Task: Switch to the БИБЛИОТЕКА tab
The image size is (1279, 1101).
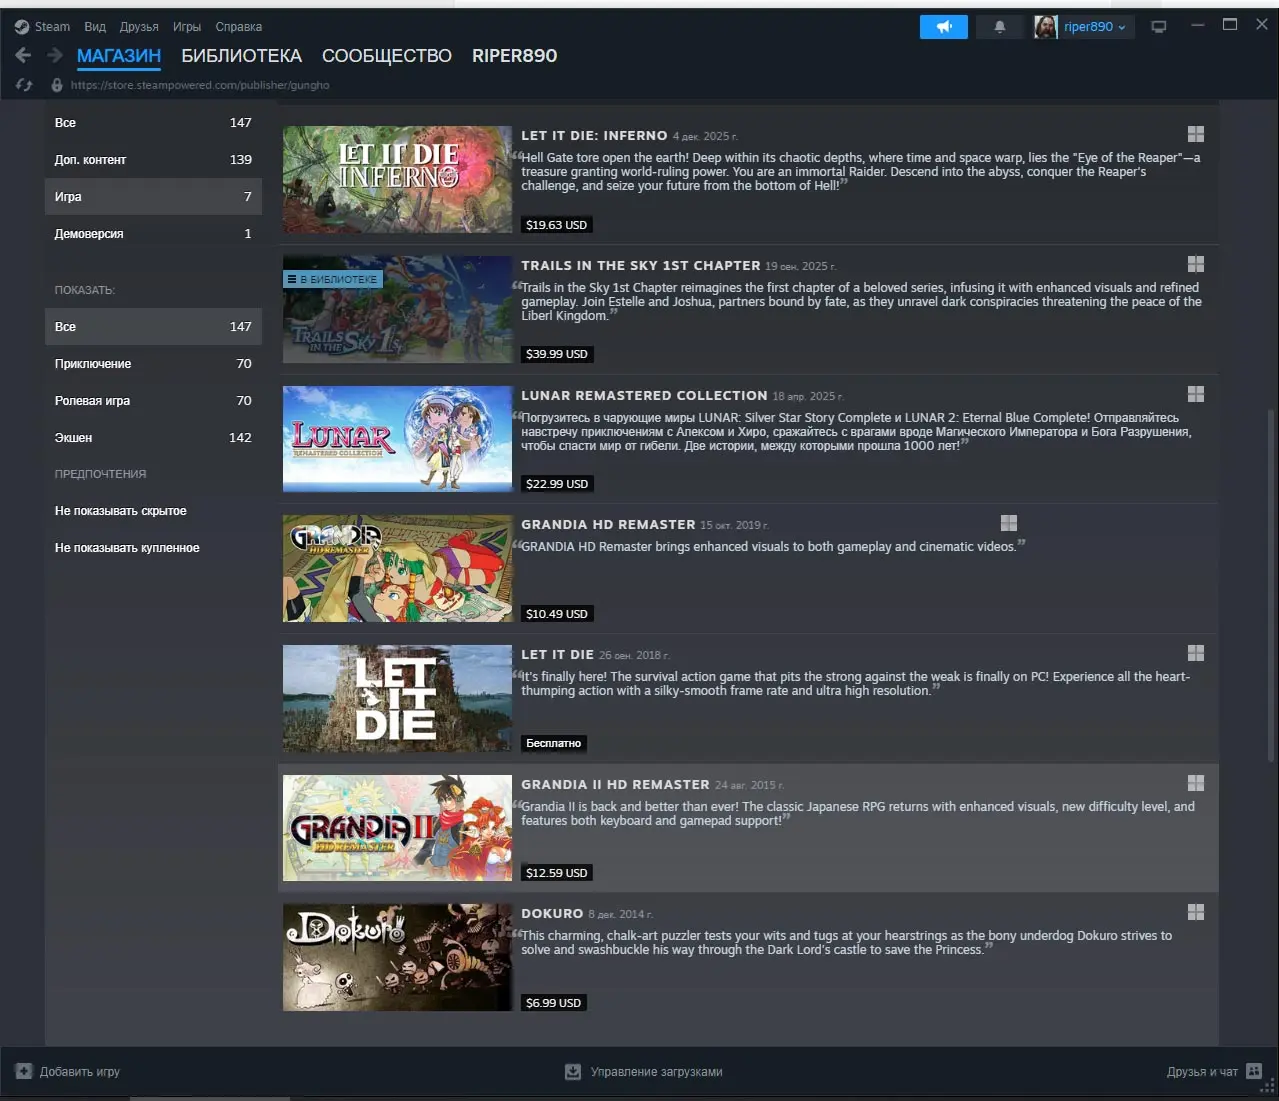Action: [x=241, y=56]
